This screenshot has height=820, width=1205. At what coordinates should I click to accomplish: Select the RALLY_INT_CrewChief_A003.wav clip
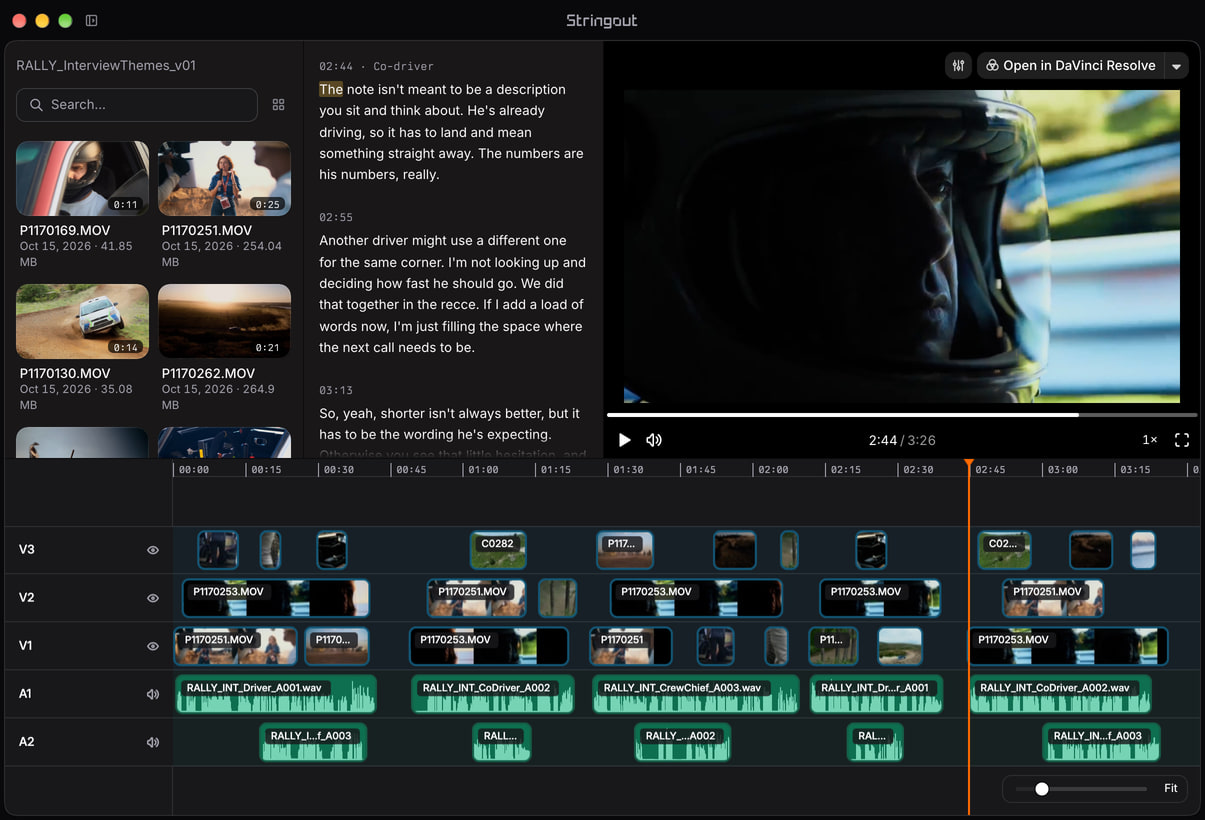[x=696, y=694]
